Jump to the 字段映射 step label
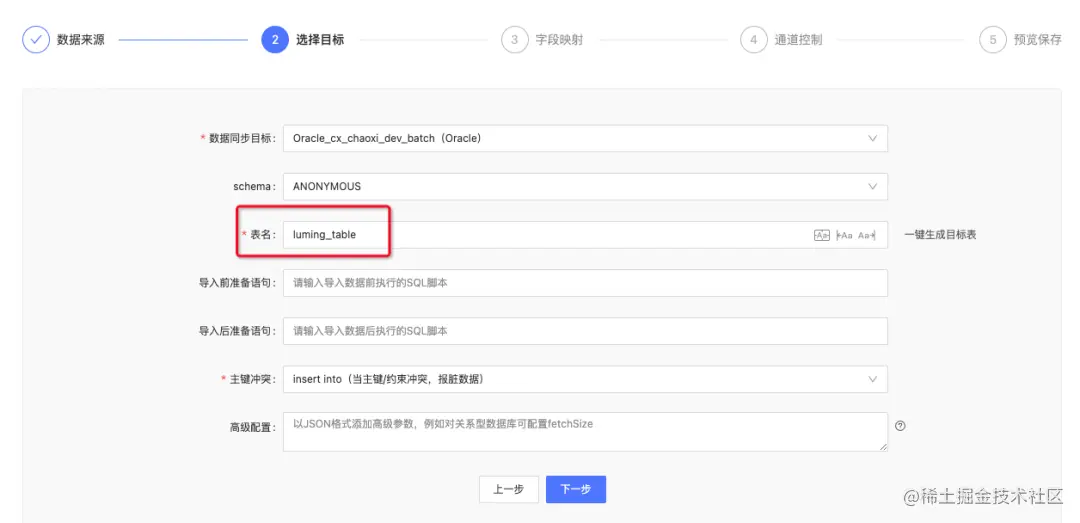Viewport: 1080px width, 523px height. 559,40
